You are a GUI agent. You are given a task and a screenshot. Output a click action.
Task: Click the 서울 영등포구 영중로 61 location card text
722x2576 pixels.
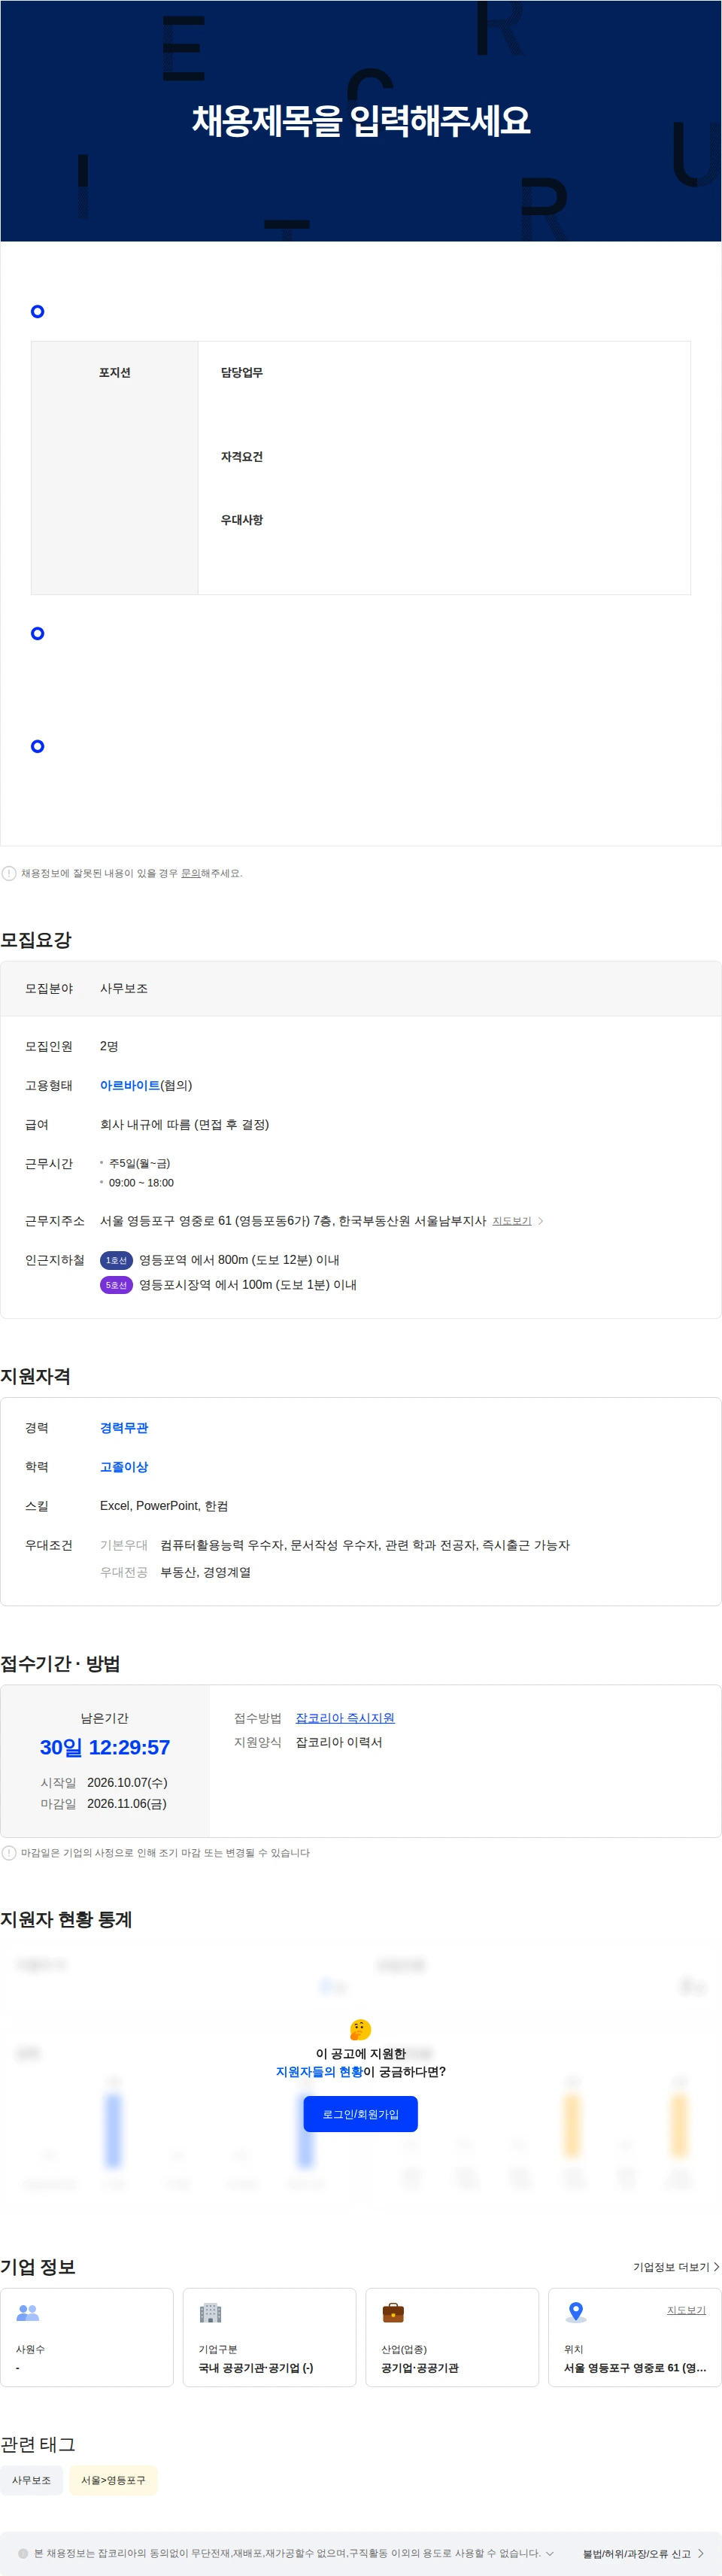635,2368
